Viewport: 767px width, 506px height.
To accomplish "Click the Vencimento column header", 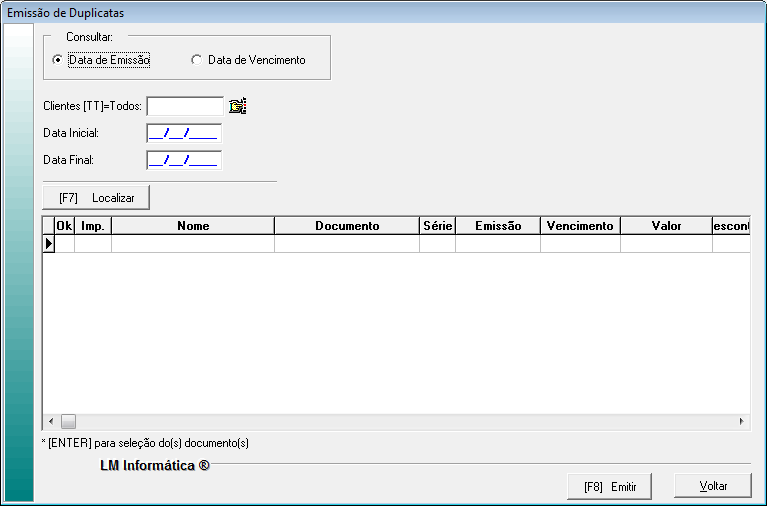I will click(580, 226).
